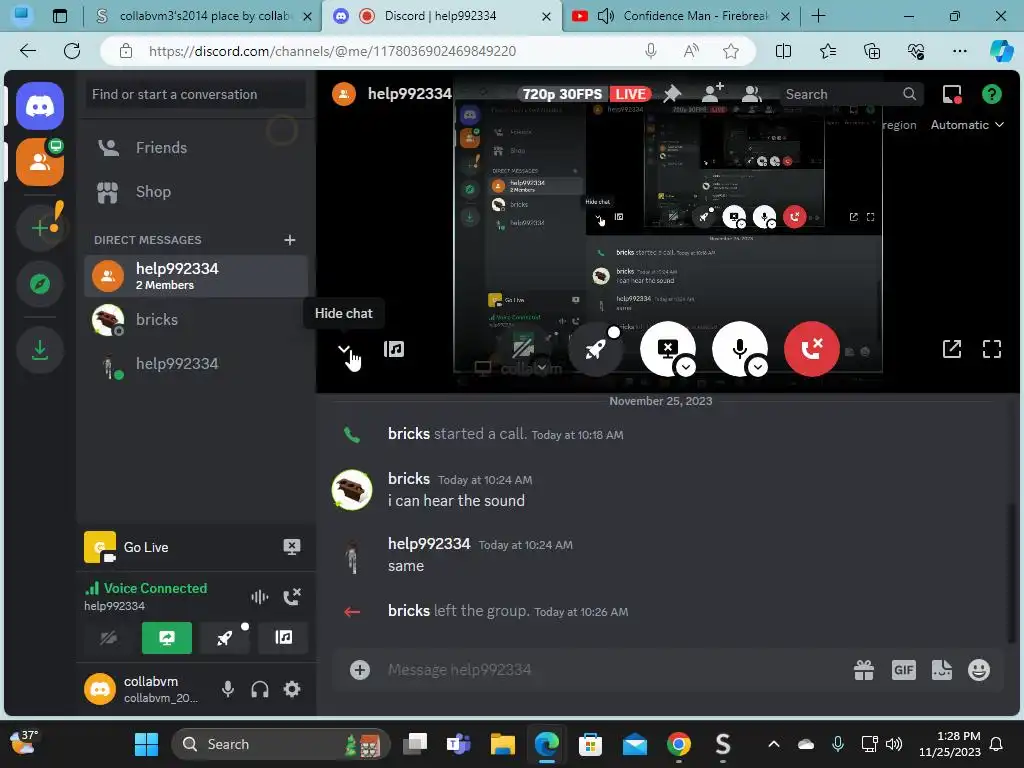Open bricks direct message
This screenshot has width=1024, height=768.
pos(196,320)
